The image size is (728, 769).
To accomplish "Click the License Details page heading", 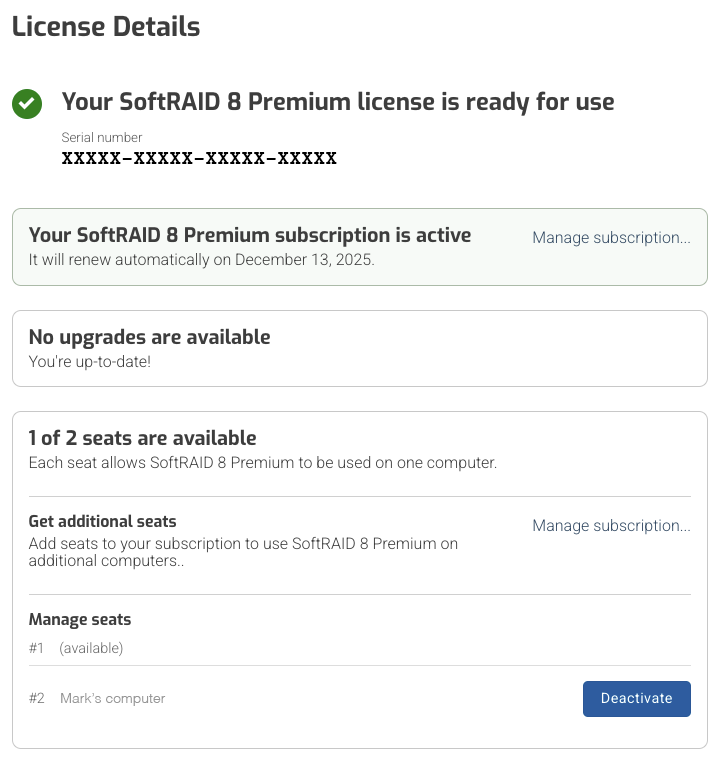I will click(106, 27).
